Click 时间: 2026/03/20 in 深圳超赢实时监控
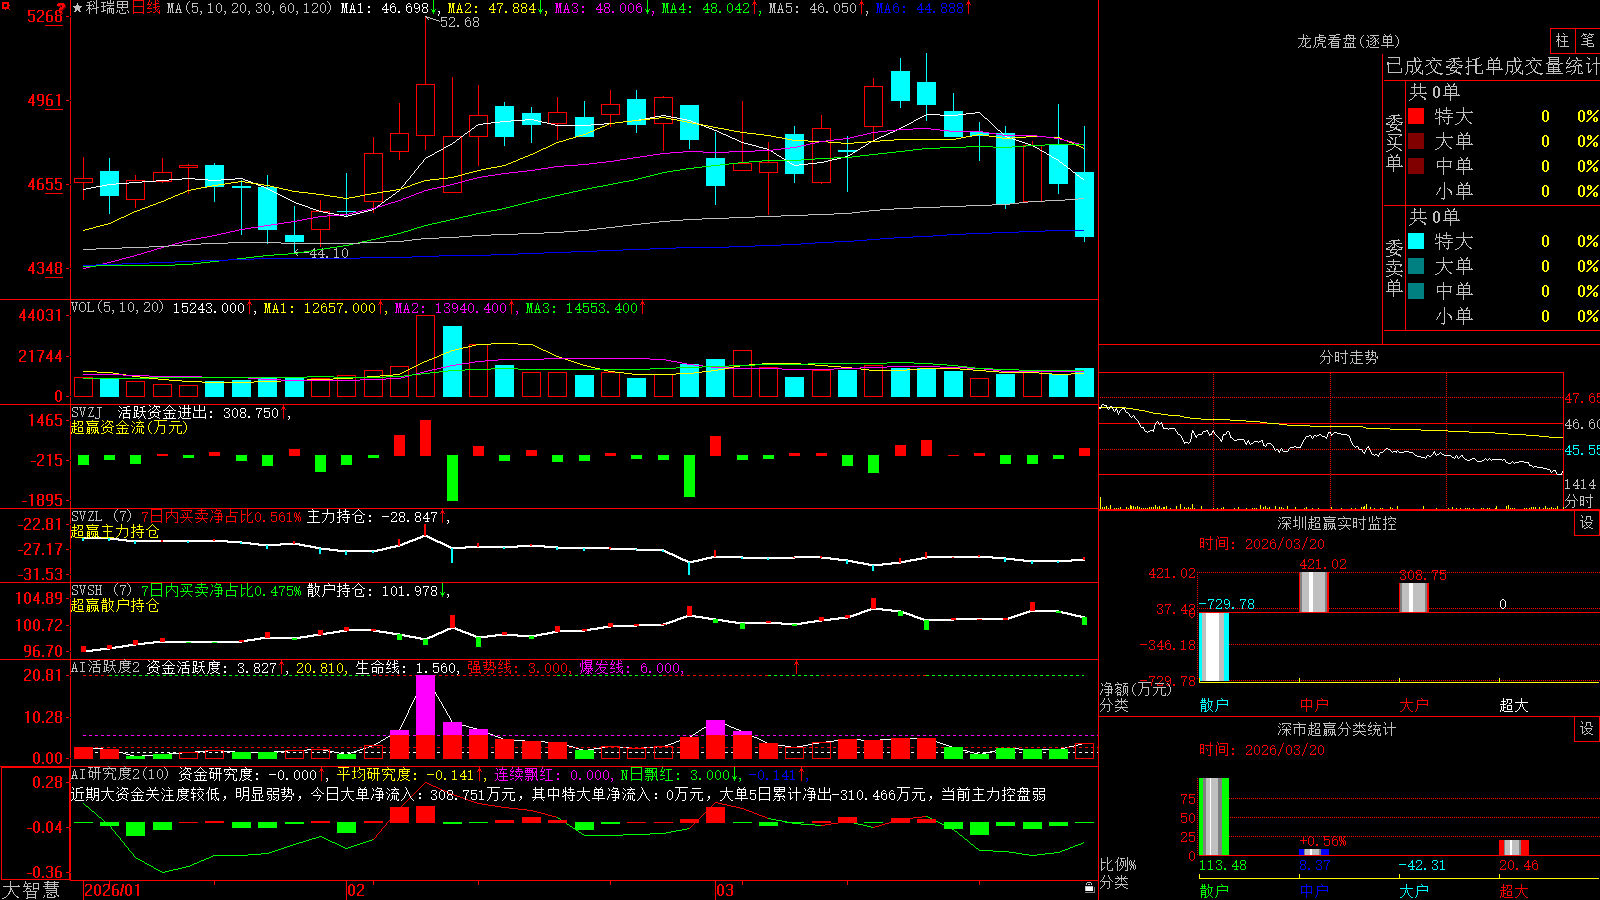Viewport: 1600px width, 900px height. click(x=1262, y=544)
